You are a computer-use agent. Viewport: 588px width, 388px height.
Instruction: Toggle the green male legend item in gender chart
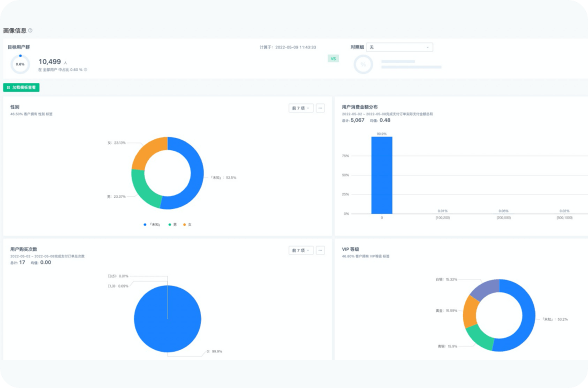(x=172, y=225)
